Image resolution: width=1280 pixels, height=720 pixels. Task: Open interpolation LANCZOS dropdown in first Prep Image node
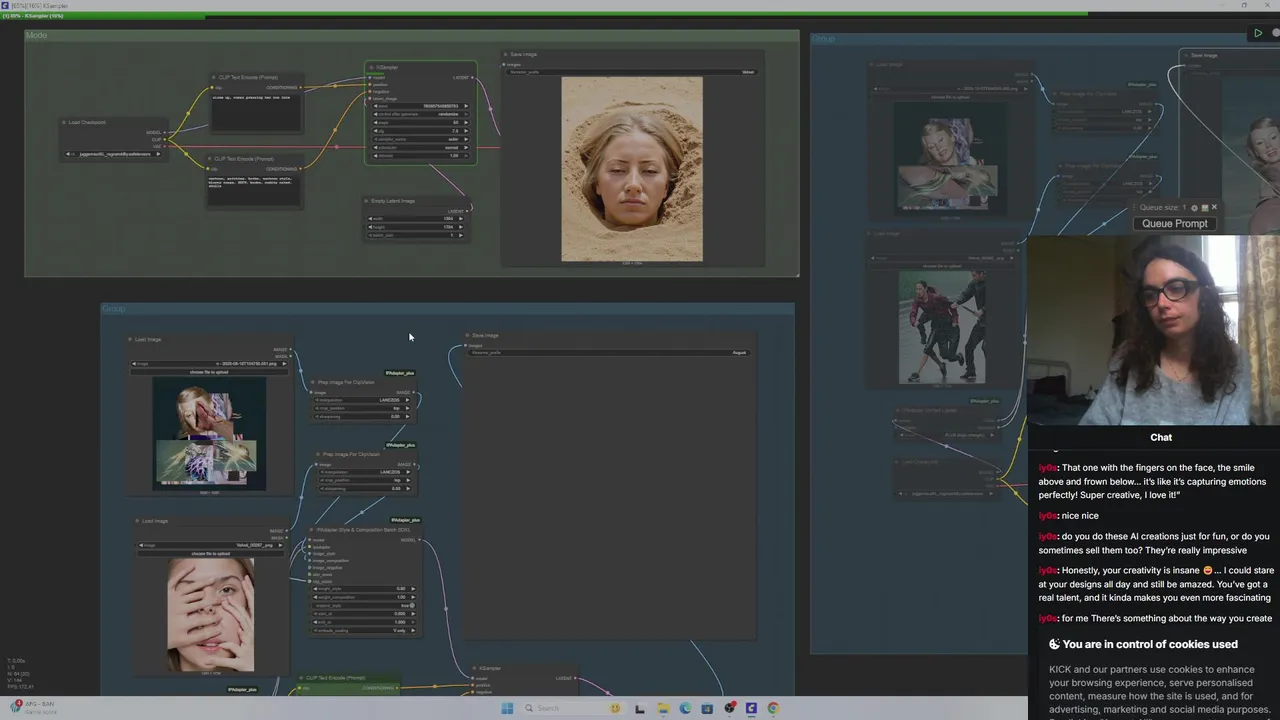[363, 400]
